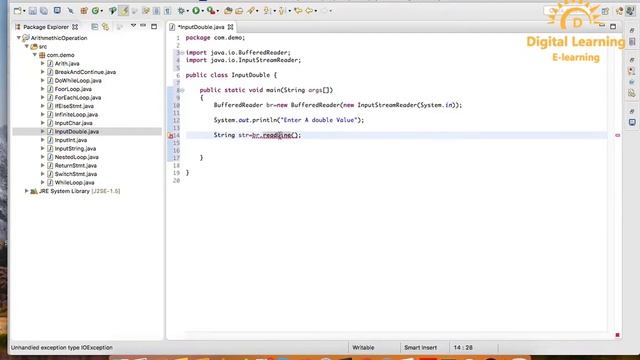
Task: Click the readLine() call in line 14
Action: pyautogui.click(x=280, y=135)
